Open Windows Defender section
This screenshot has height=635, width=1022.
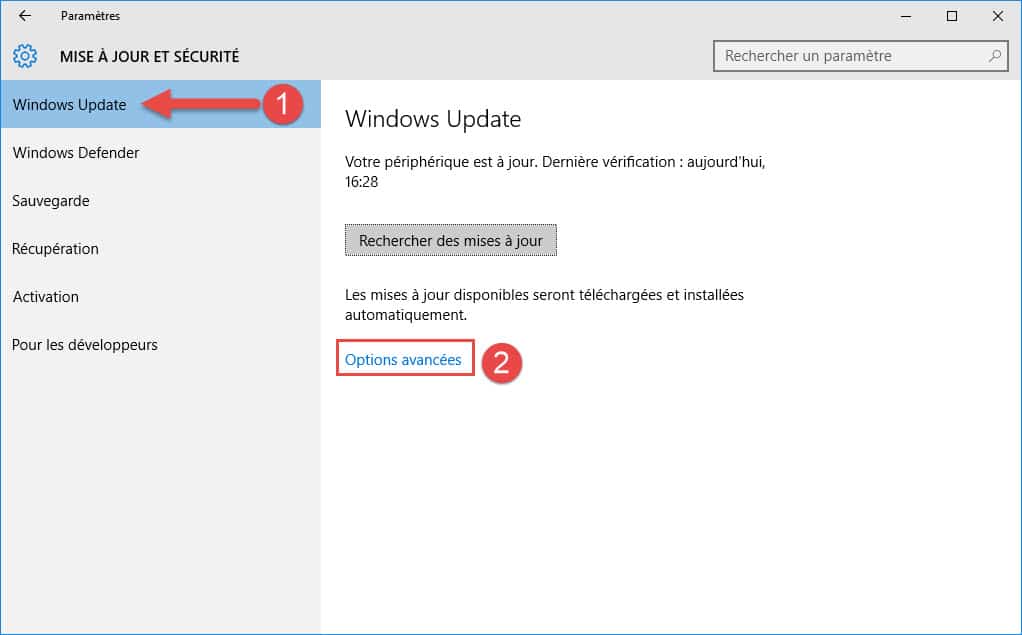pos(160,153)
